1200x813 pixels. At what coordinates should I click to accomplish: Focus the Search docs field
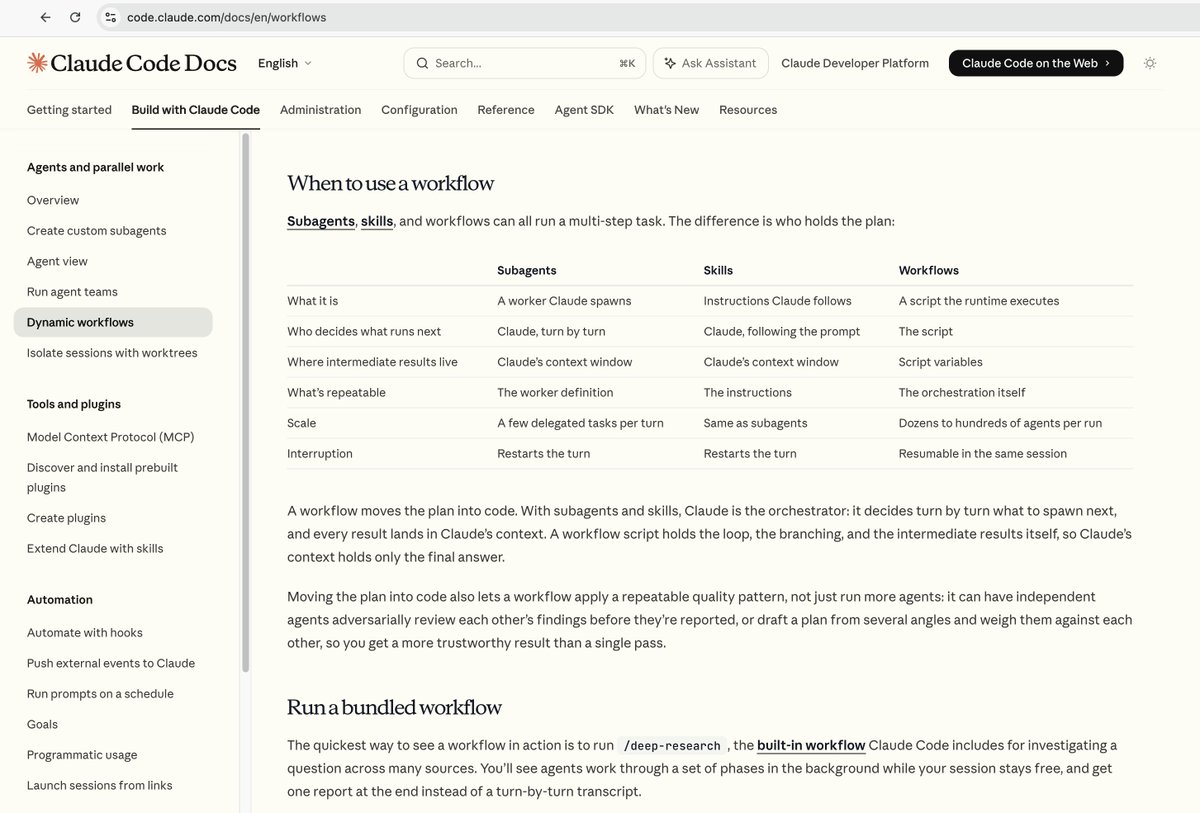pyautogui.click(x=525, y=63)
